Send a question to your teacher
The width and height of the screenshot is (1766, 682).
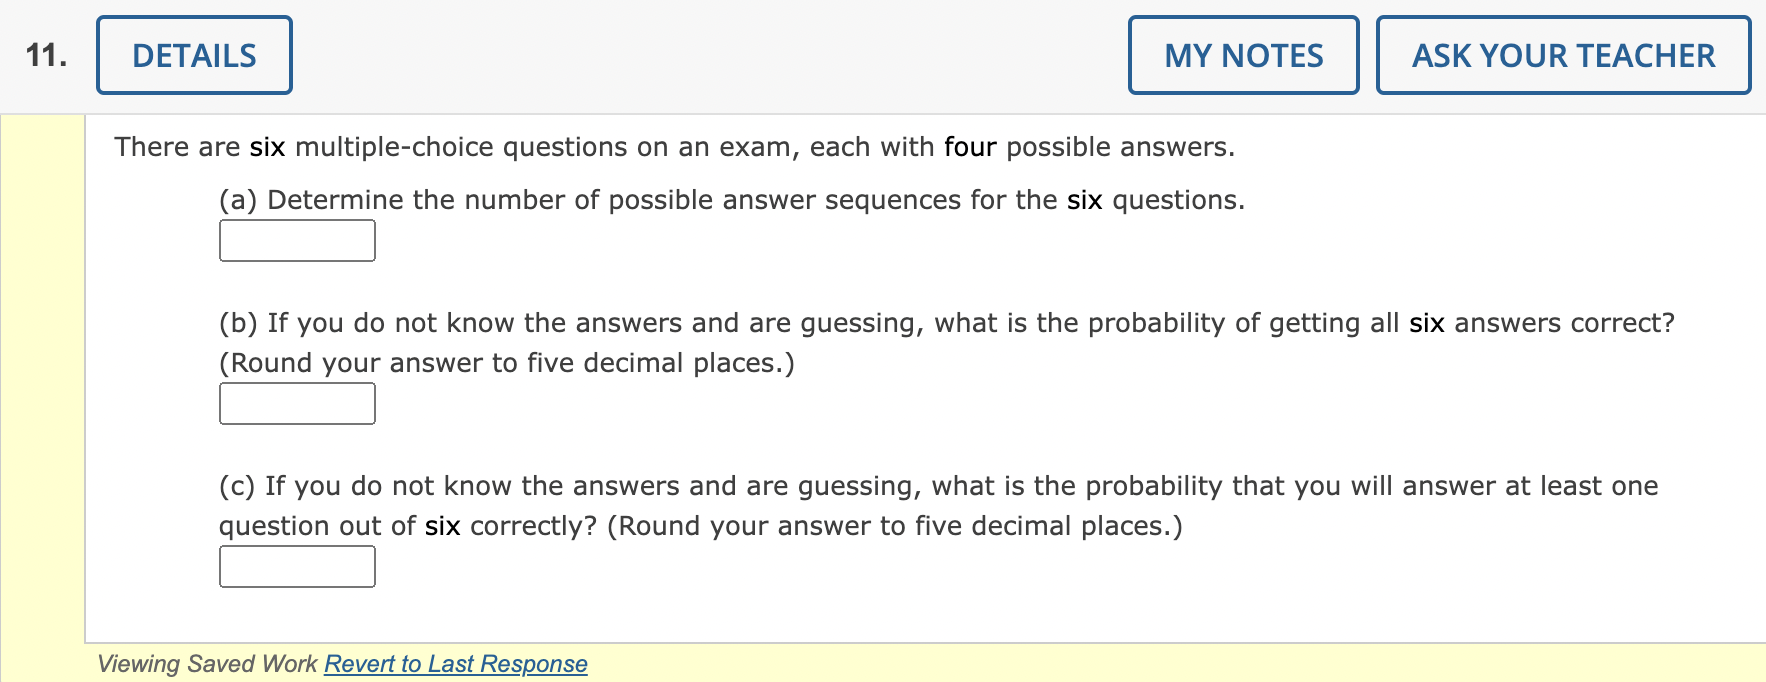pyautogui.click(x=1562, y=56)
